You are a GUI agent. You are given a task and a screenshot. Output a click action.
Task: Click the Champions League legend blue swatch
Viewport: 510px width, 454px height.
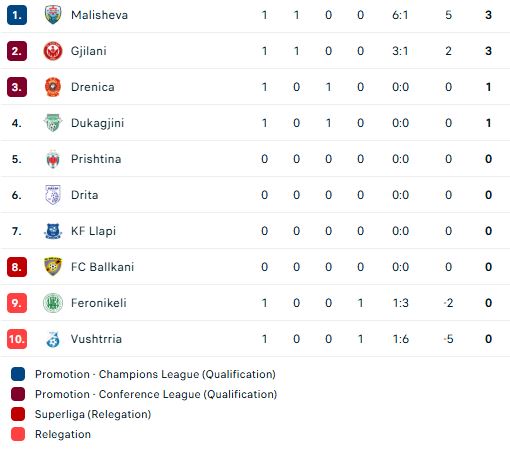click(18, 374)
